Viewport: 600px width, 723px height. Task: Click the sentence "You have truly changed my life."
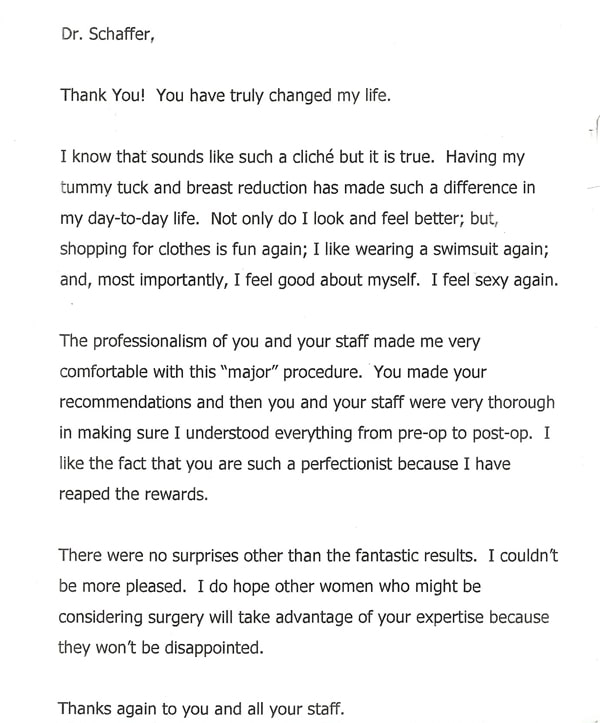tap(273, 96)
